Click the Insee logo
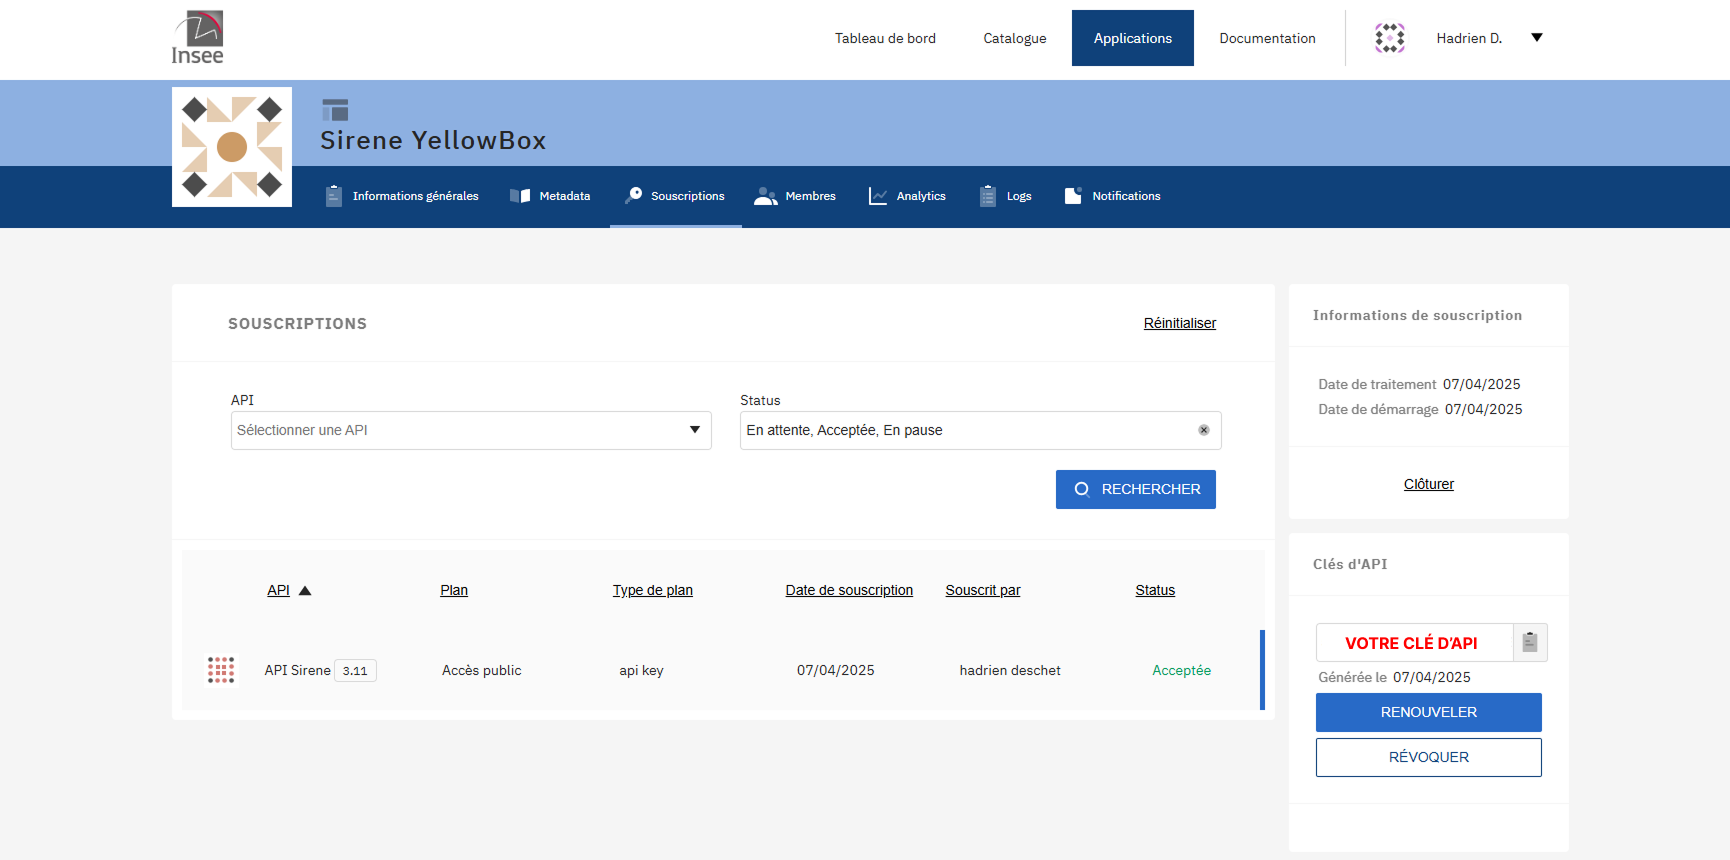1730x860 pixels. [197, 38]
